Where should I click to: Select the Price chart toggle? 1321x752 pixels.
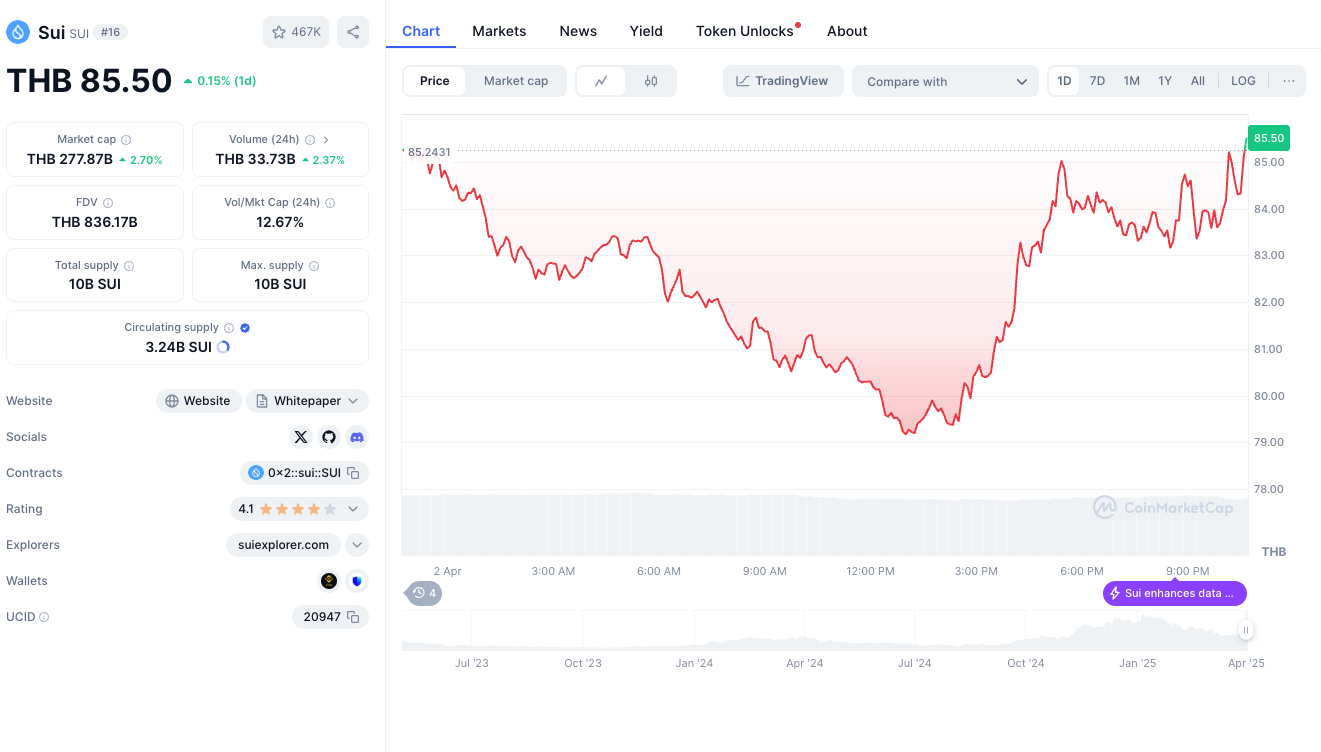click(x=434, y=81)
